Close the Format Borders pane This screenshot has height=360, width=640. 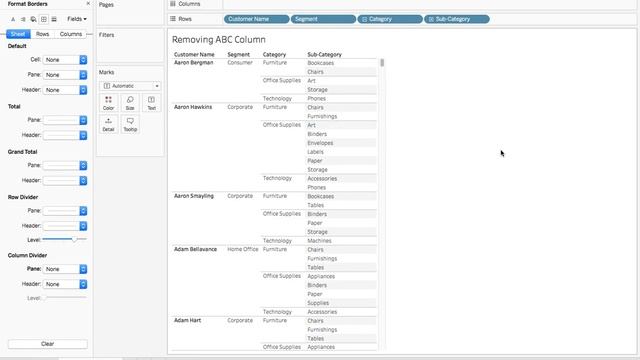(x=88, y=4)
